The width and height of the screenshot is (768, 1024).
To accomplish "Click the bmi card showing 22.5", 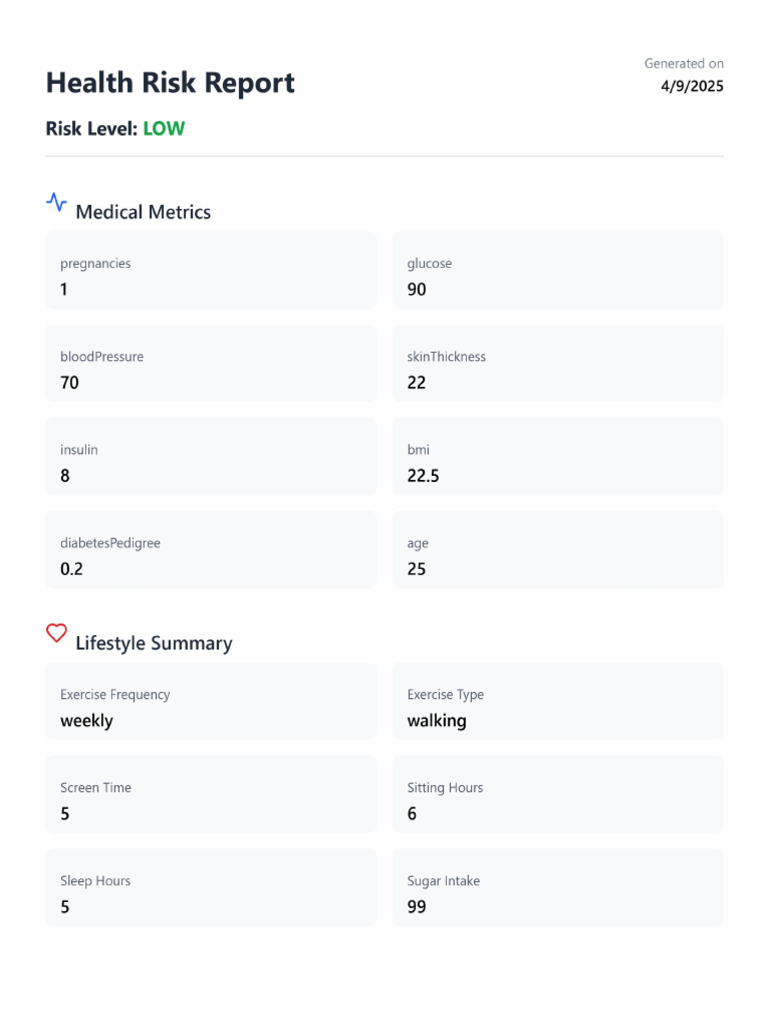I will point(557,457).
